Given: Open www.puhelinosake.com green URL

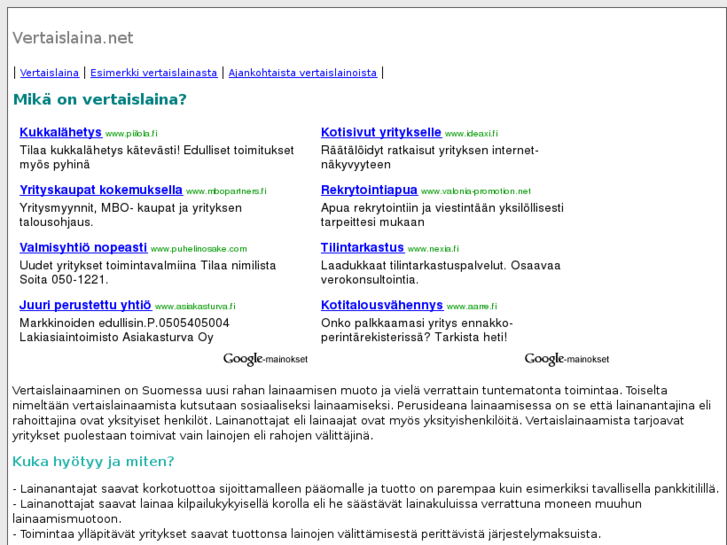Looking at the screenshot, I should click(x=199, y=249).
